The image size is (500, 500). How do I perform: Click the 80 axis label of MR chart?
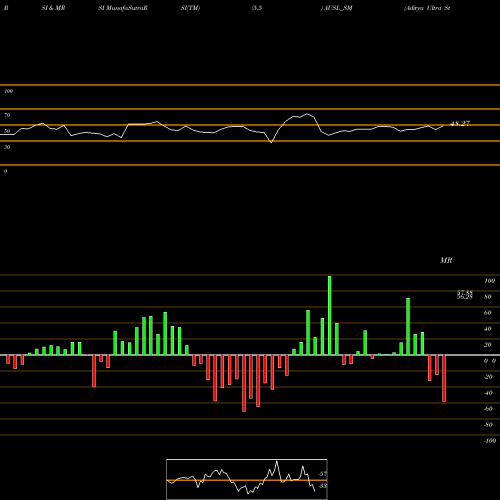488,297
